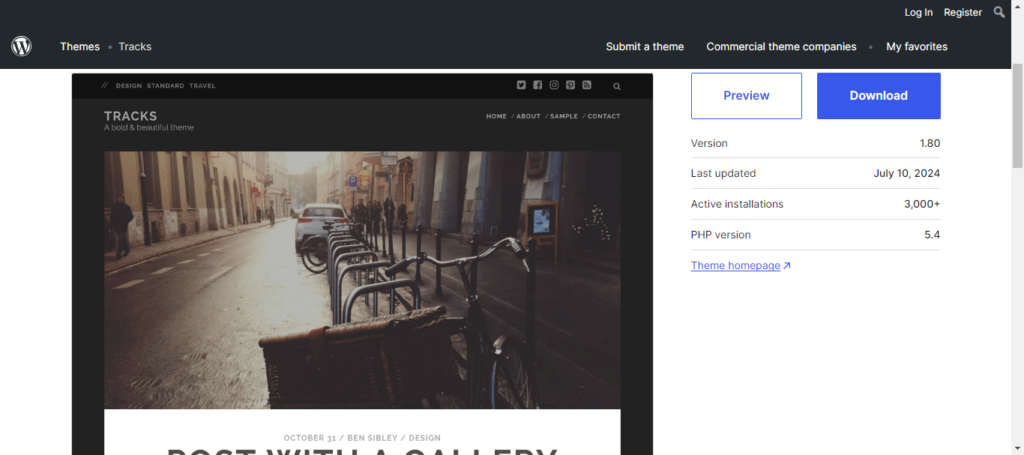Click the Twitter icon in theme screenshot

pyautogui.click(x=521, y=85)
